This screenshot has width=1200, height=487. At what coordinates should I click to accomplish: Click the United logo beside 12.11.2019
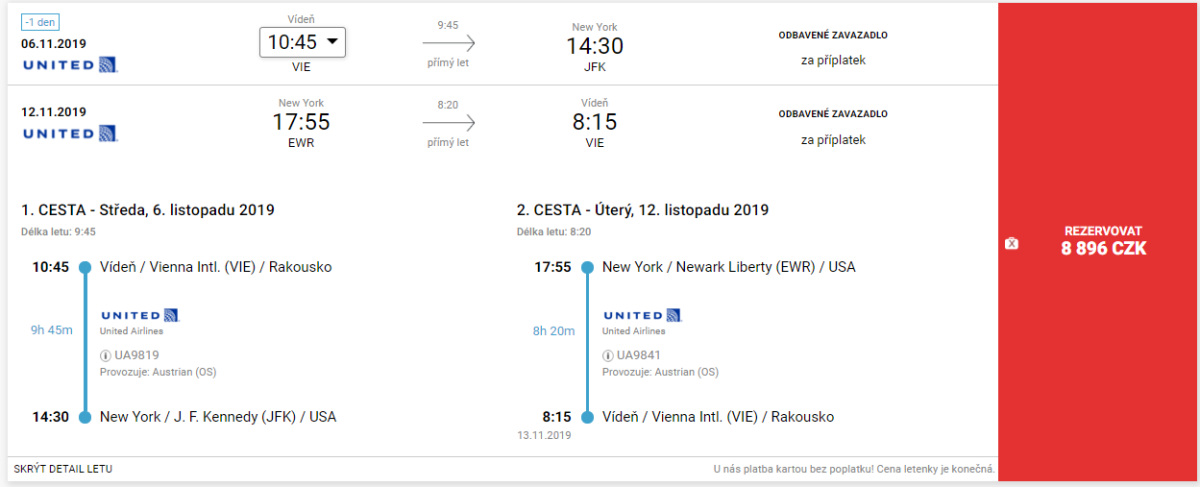coord(69,133)
